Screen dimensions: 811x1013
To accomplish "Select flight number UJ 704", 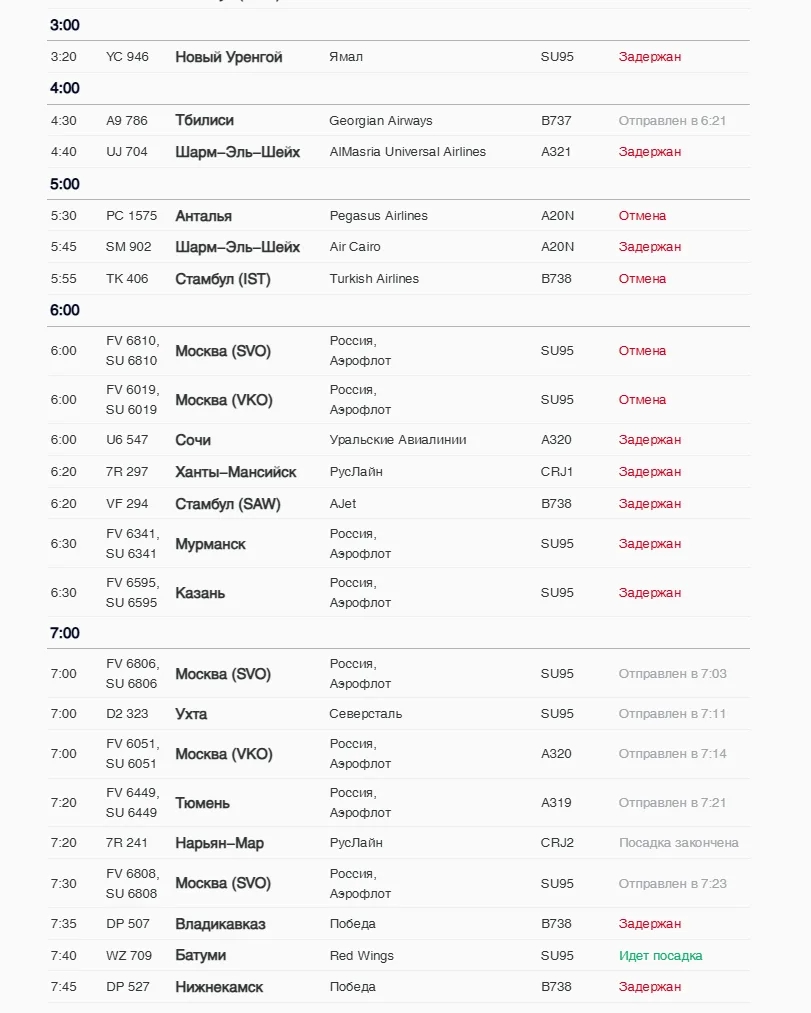I will [127, 152].
